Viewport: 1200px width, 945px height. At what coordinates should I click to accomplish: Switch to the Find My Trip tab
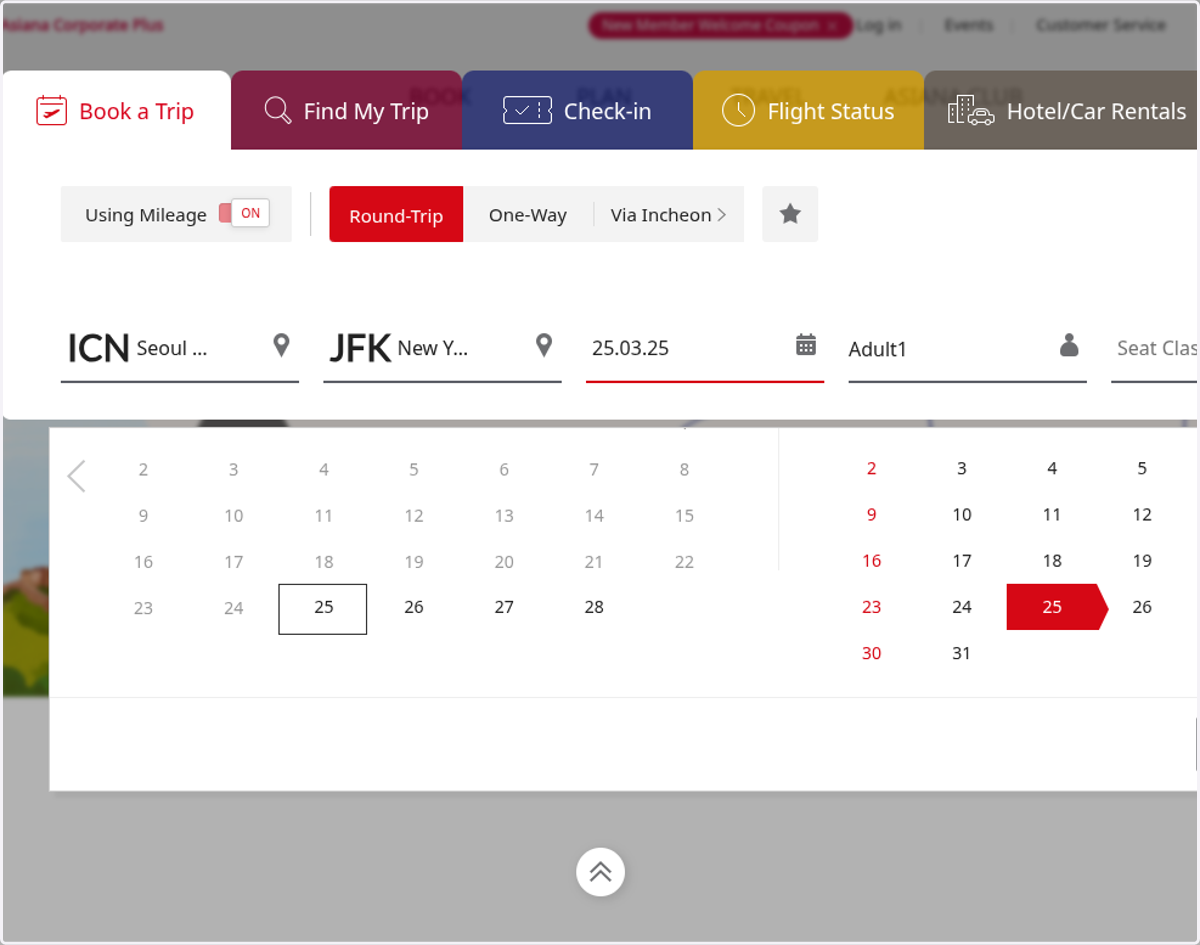347,111
